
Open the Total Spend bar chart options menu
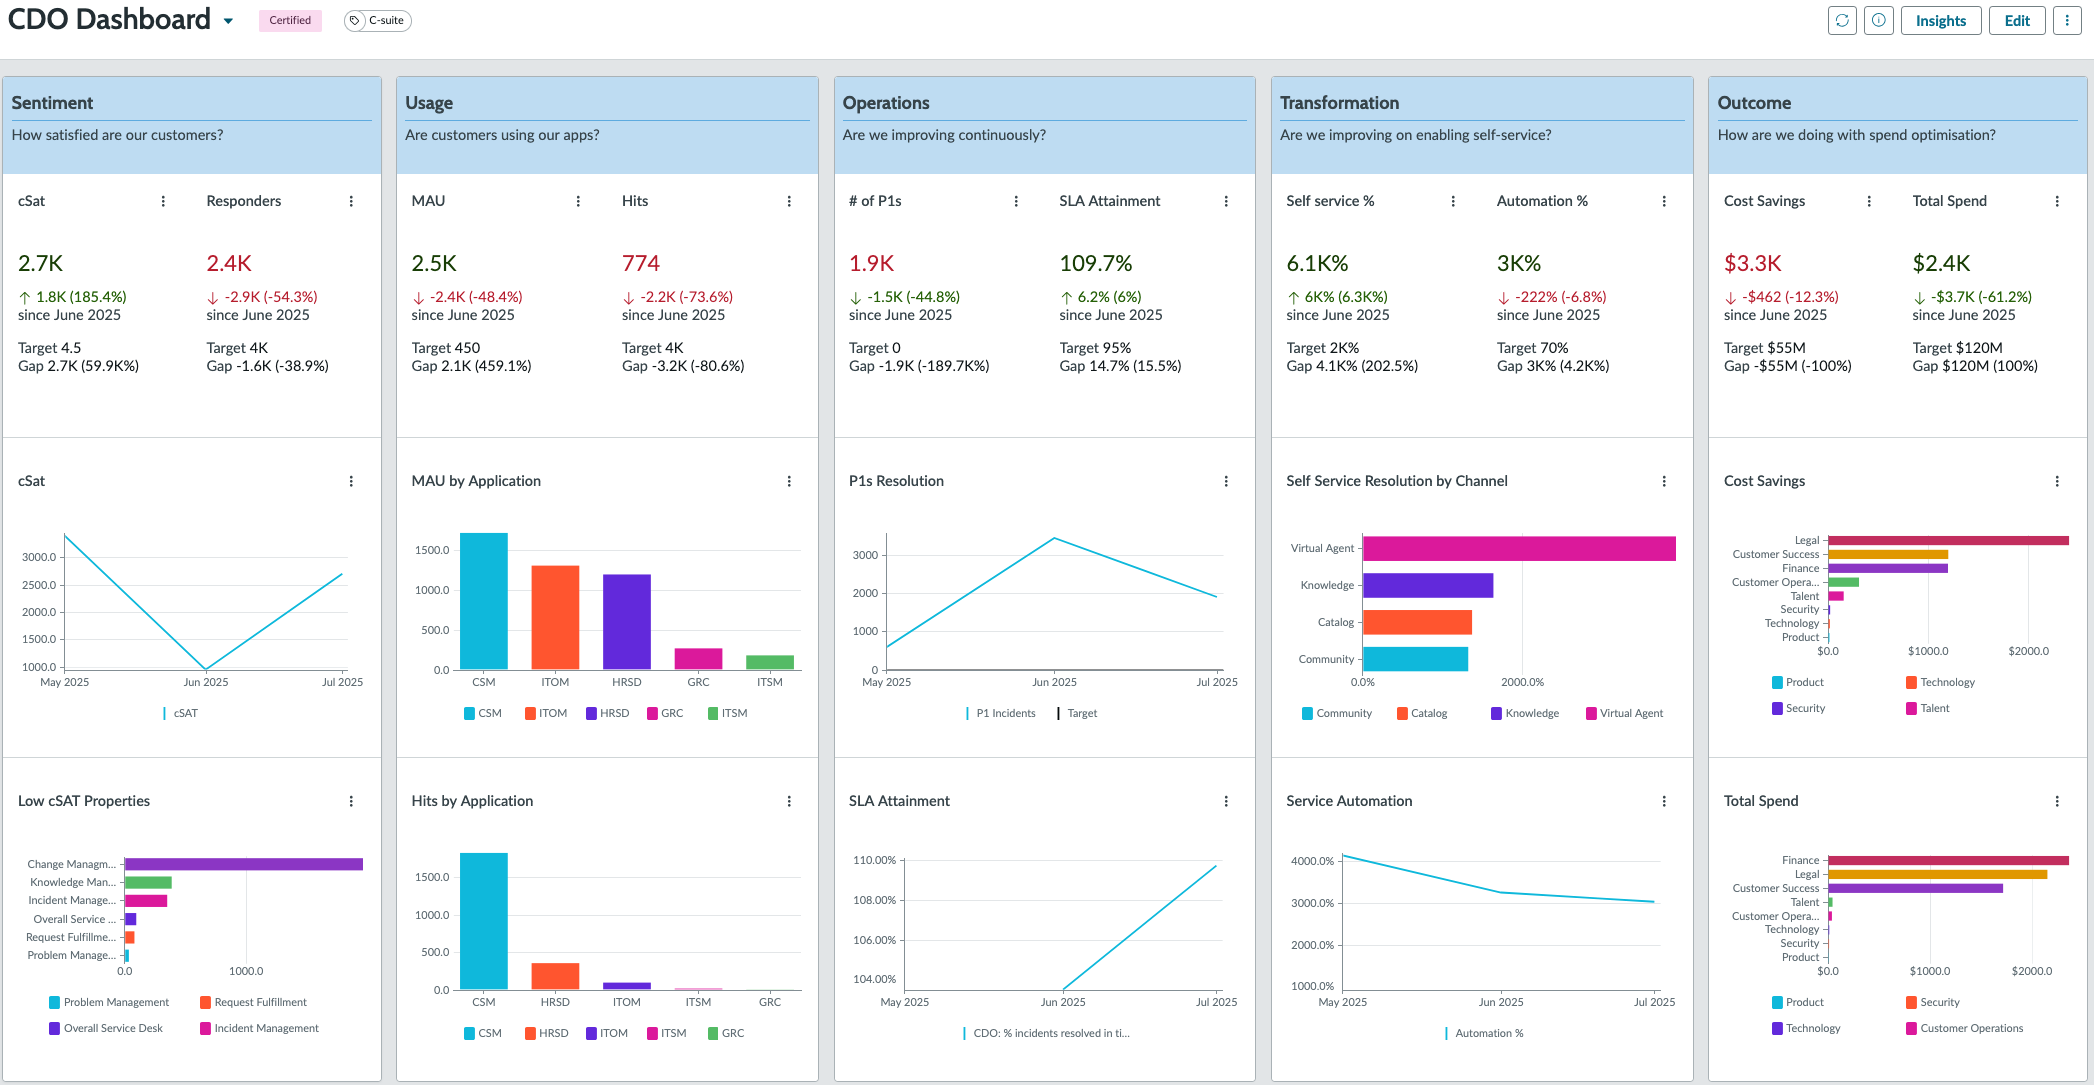pyautogui.click(x=2057, y=801)
